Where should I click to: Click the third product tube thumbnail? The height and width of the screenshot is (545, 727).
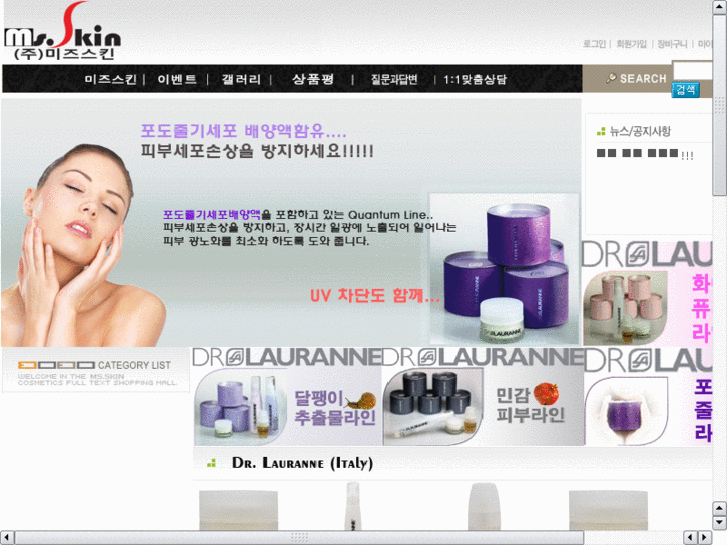[x=484, y=507]
